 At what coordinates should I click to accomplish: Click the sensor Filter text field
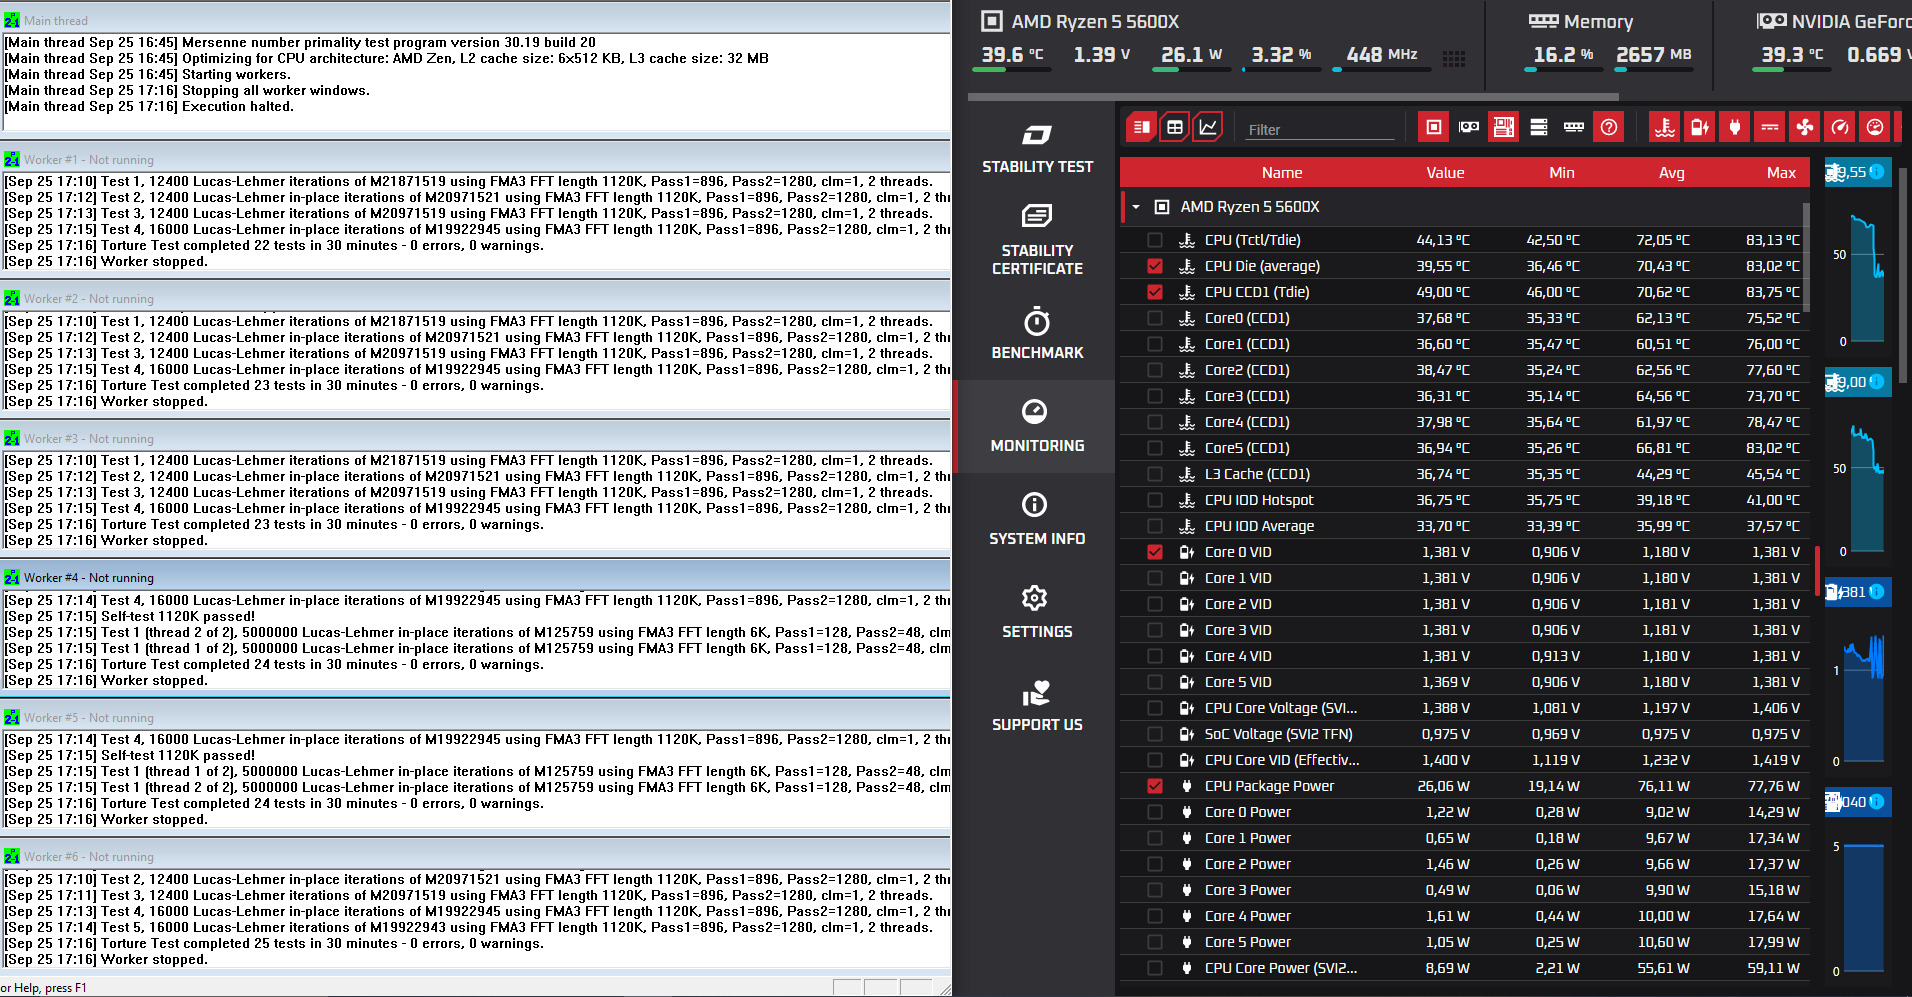(x=1320, y=129)
